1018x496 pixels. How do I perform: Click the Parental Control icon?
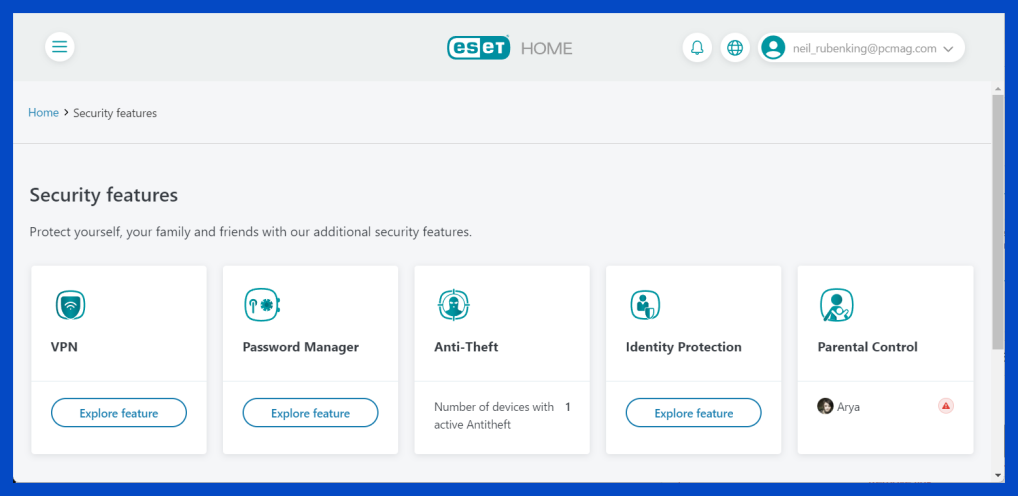pyautogui.click(x=836, y=305)
